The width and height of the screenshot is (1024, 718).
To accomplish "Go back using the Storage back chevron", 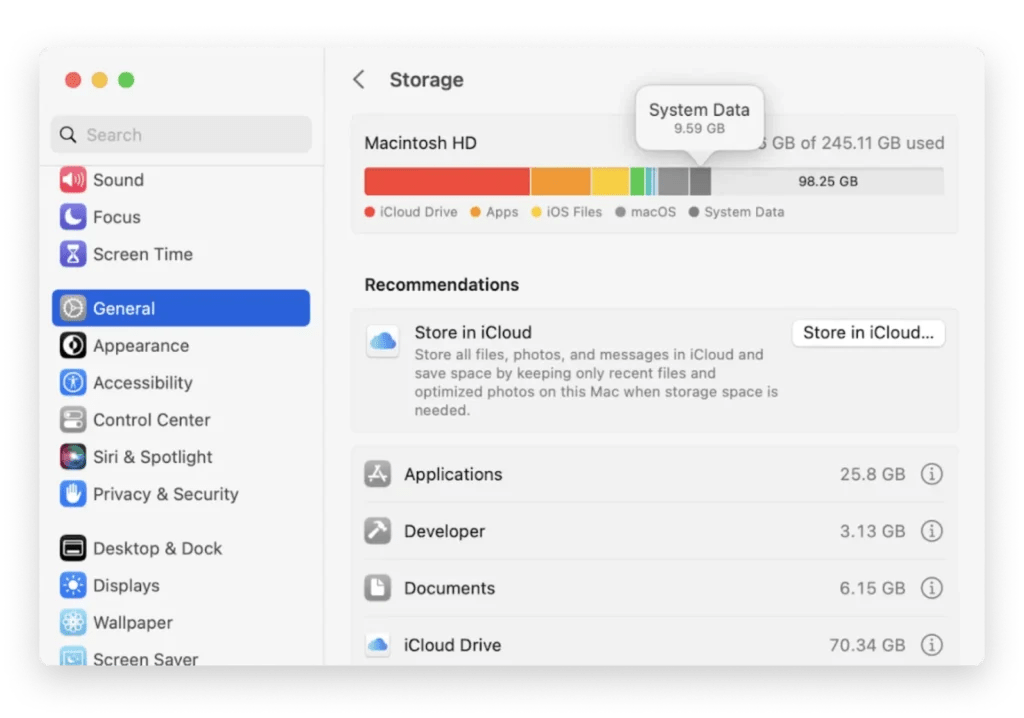I will [x=358, y=79].
